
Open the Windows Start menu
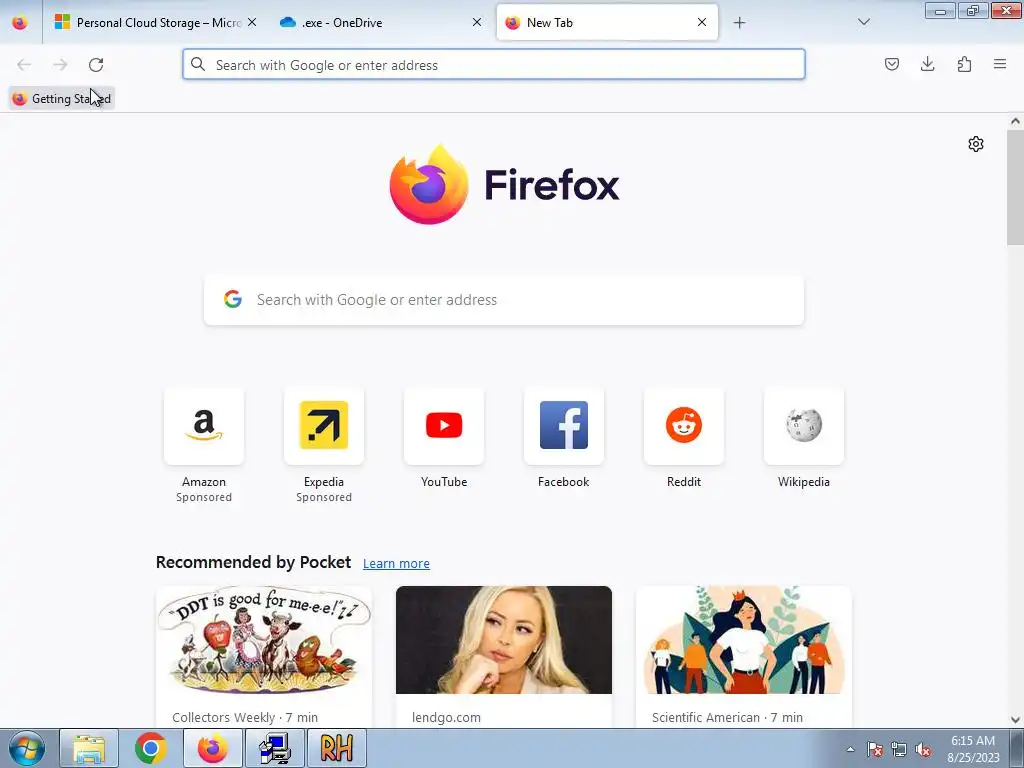click(27, 748)
